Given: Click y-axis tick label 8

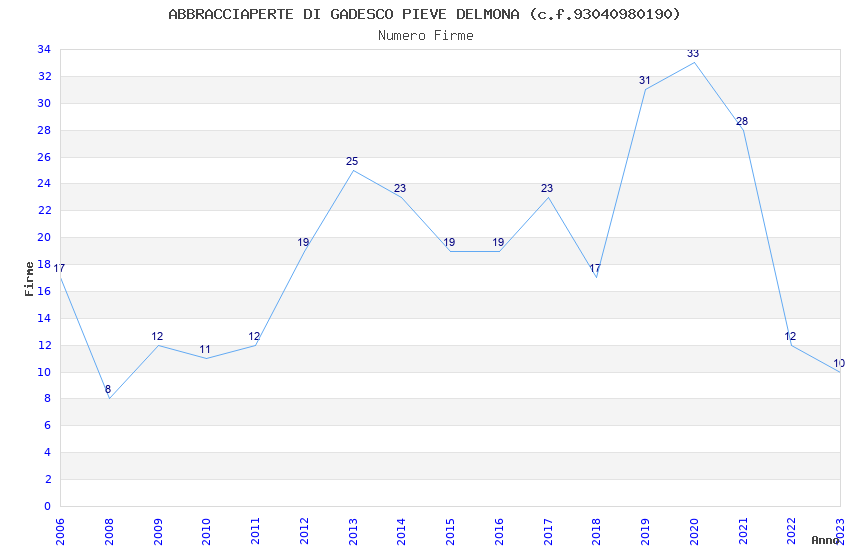Looking at the screenshot, I should tap(47, 398).
